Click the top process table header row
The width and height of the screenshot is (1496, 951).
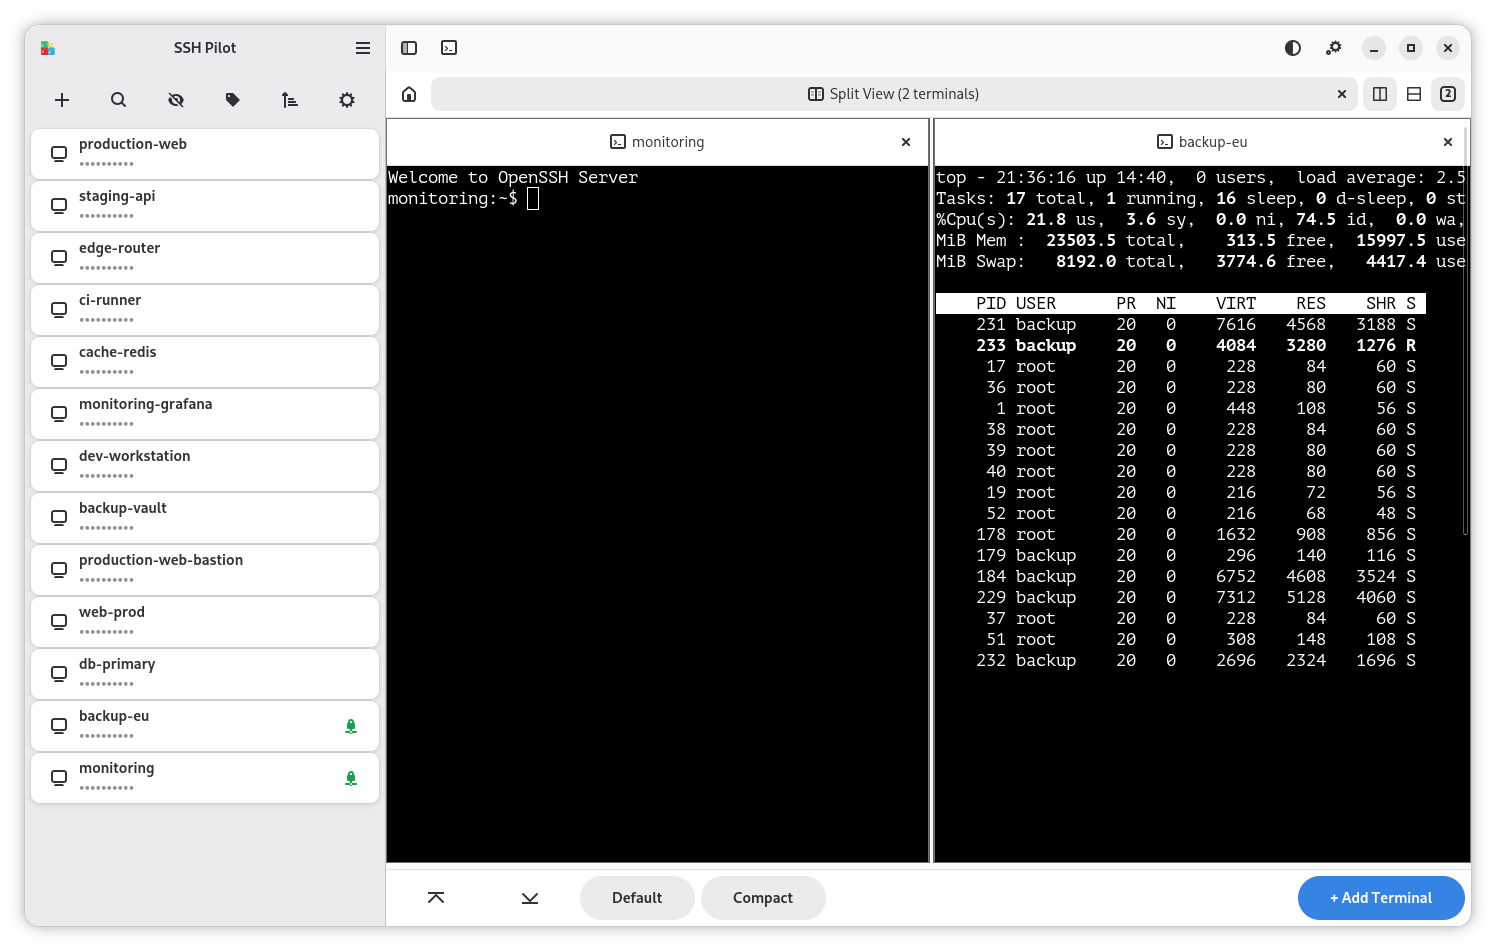(1181, 303)
